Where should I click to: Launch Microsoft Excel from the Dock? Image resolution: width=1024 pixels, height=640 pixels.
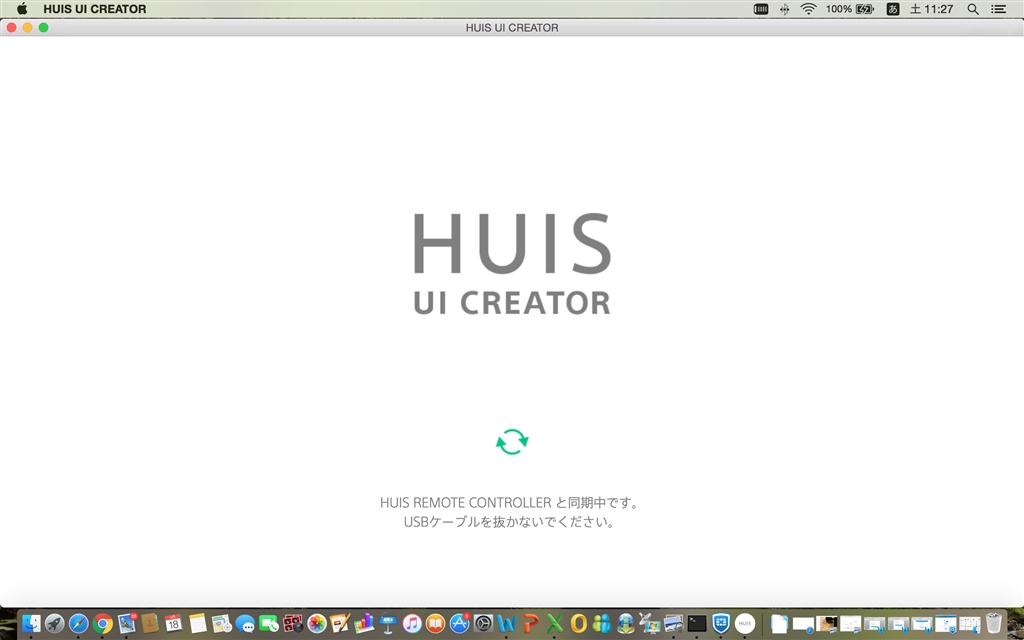[x=554, y=624]
